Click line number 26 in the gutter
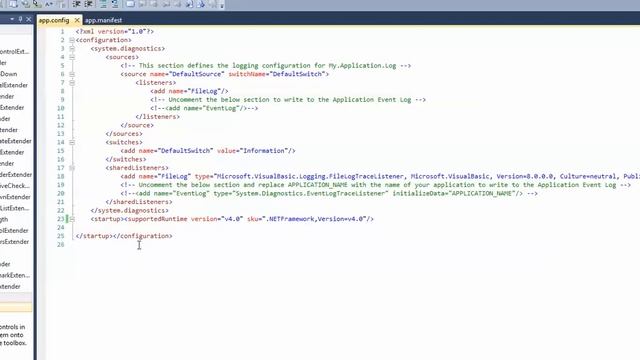 (x=61, y=244)
